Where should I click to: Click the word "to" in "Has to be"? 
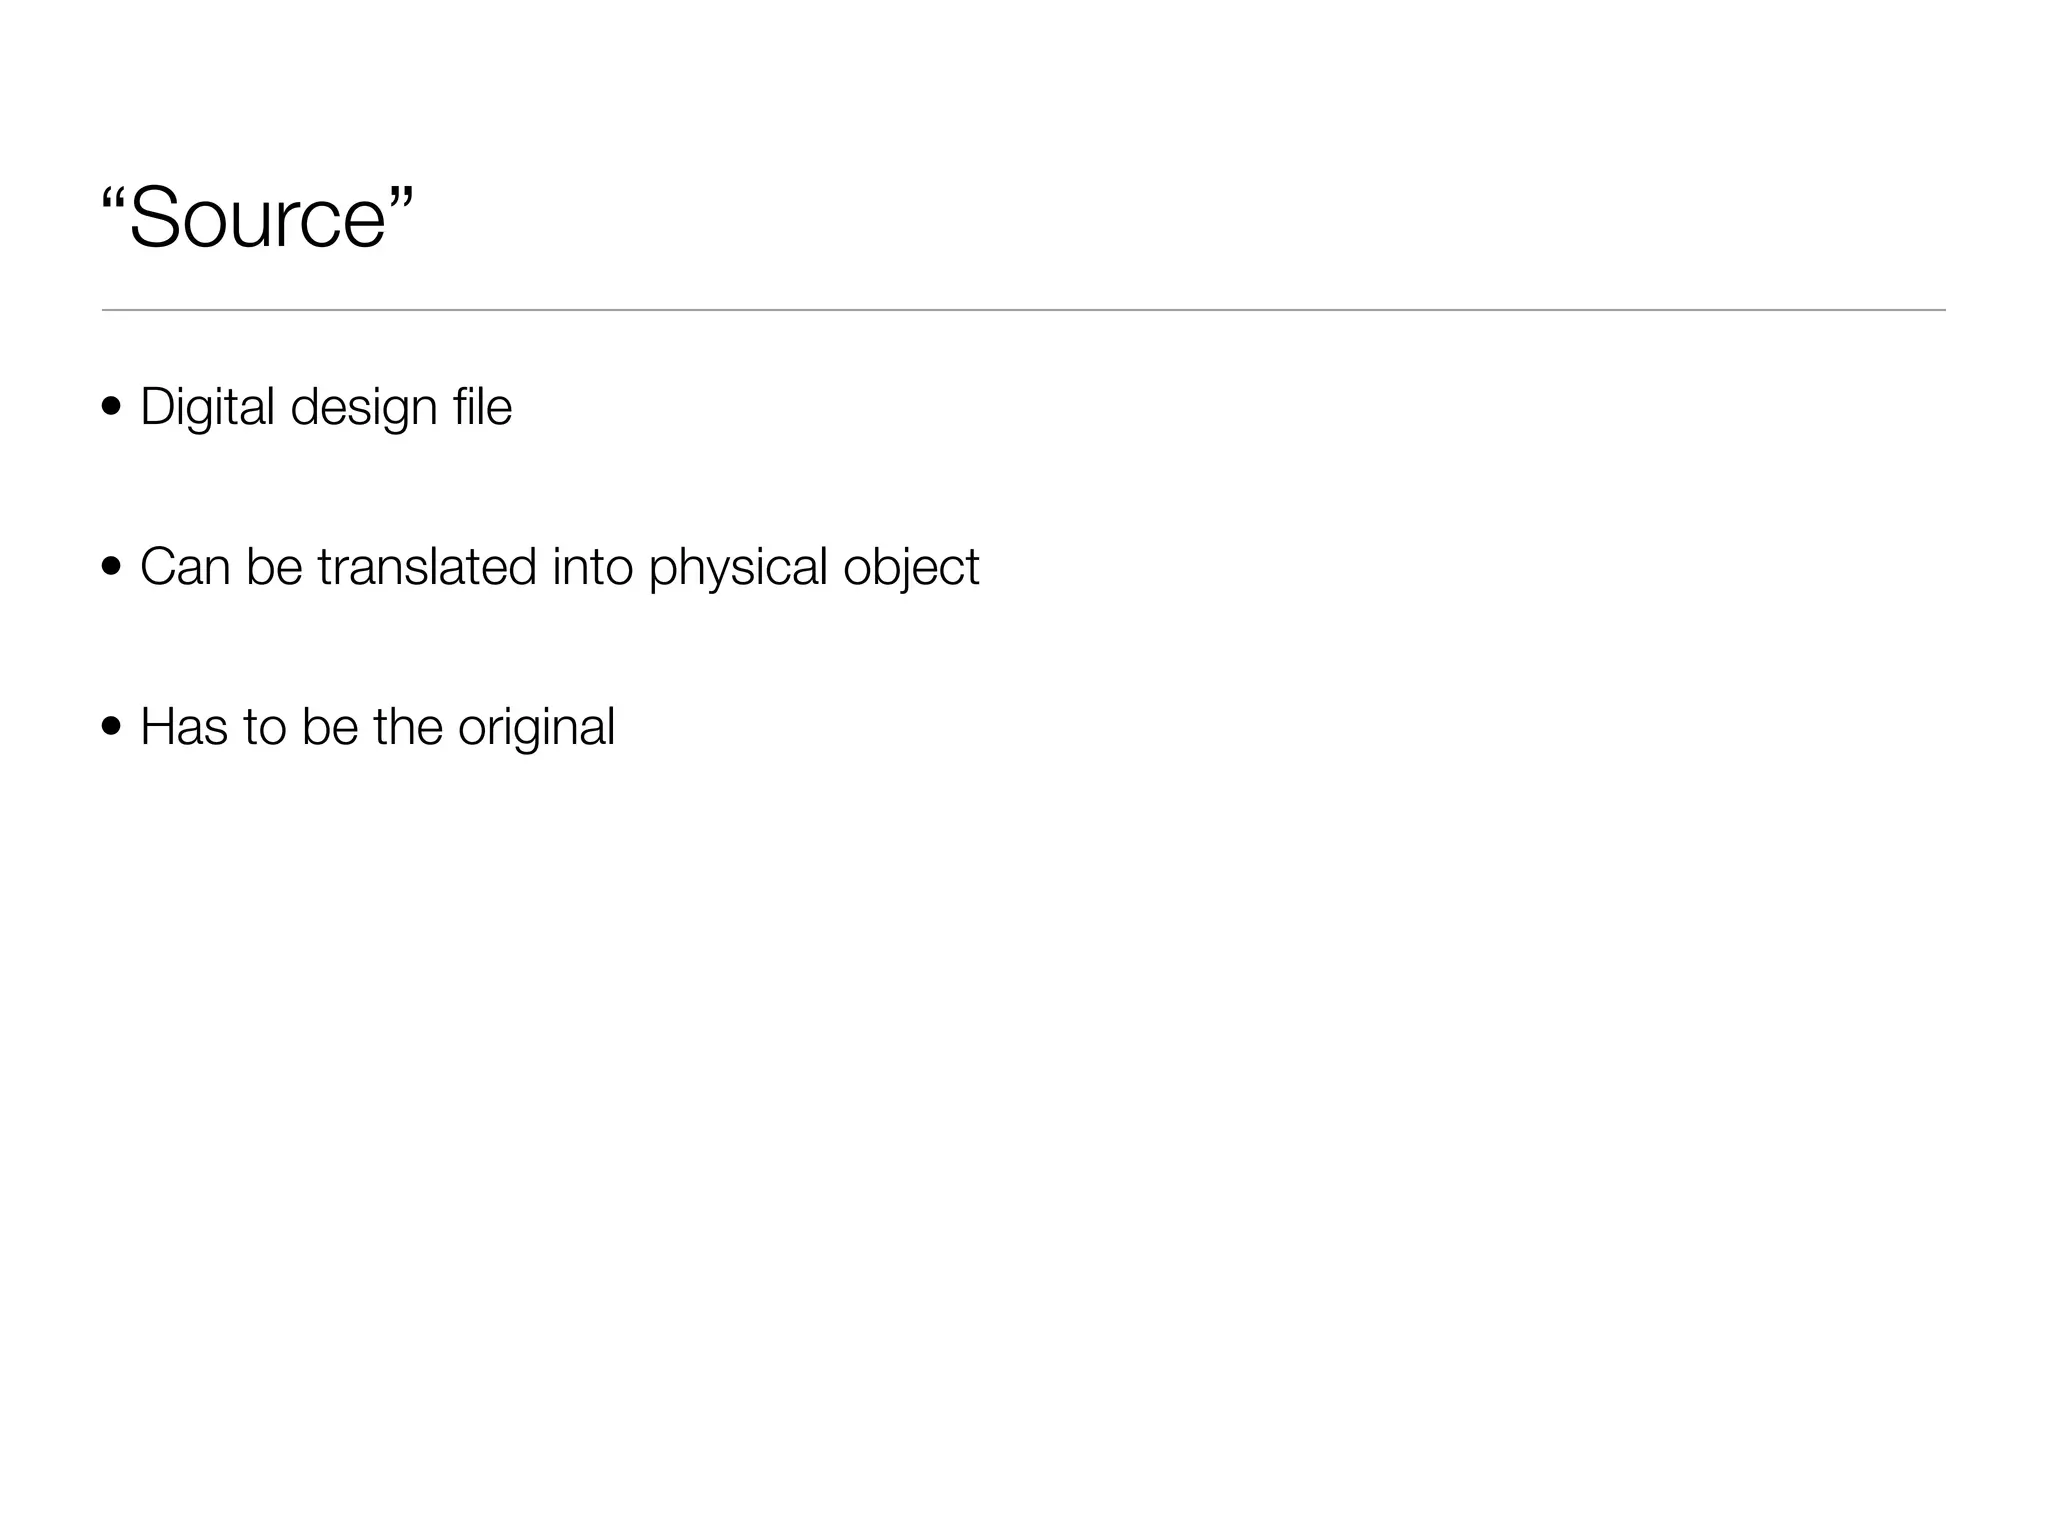[264, 727]
